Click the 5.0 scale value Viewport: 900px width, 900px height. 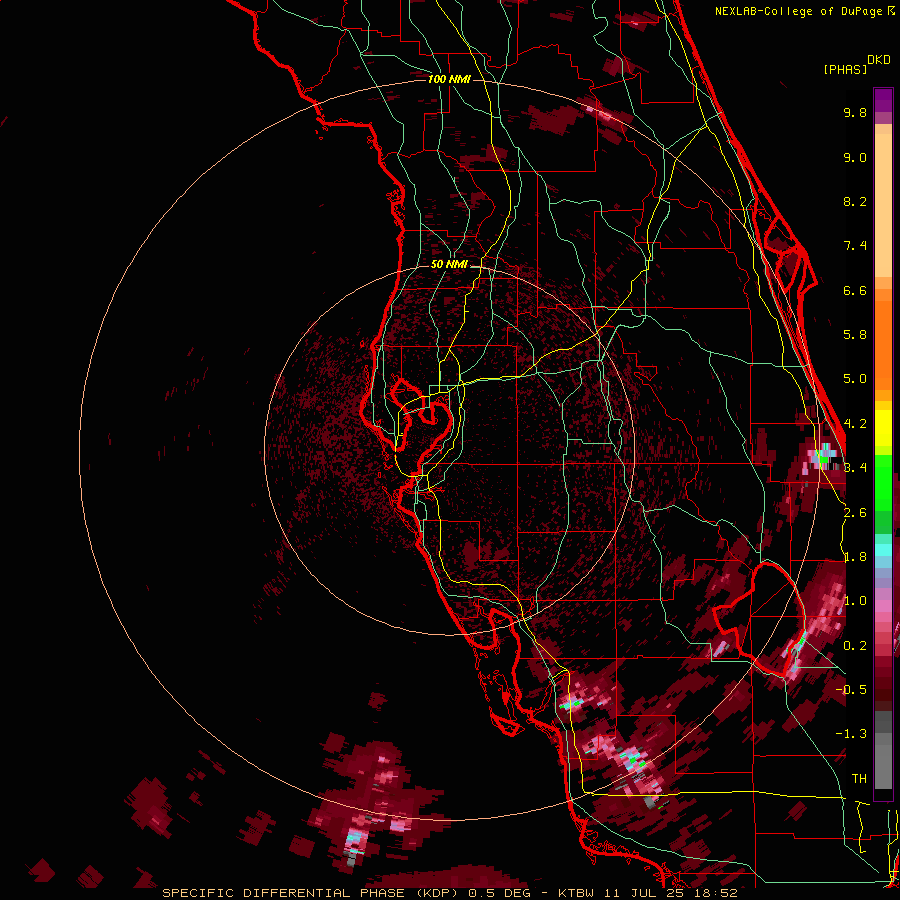click(x=855, y=379)
